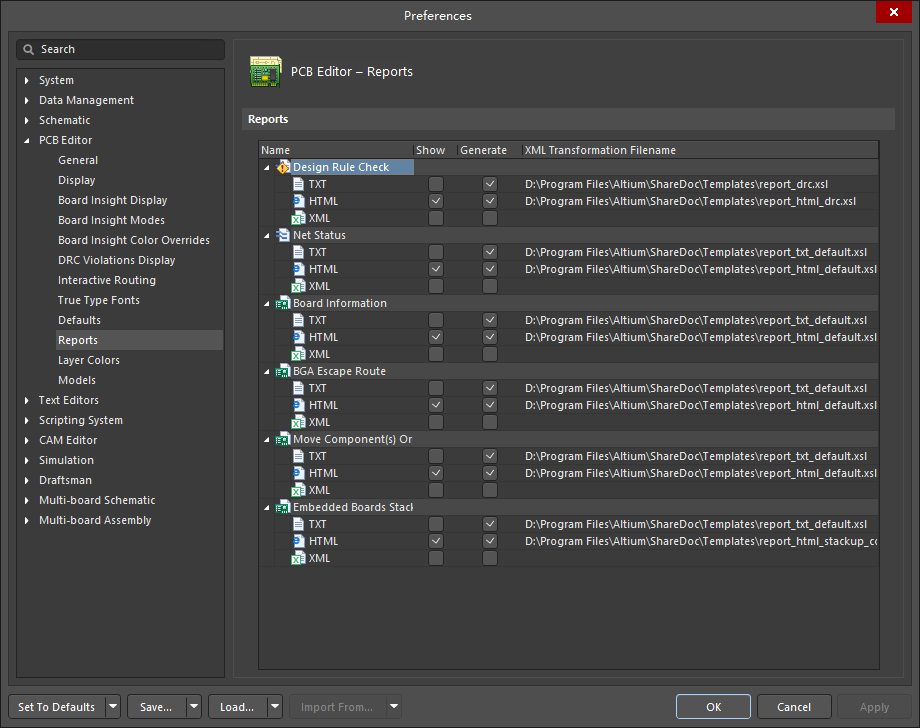920x728 pixels.
Task: Click the search magnifier icon
Action: 28,49
